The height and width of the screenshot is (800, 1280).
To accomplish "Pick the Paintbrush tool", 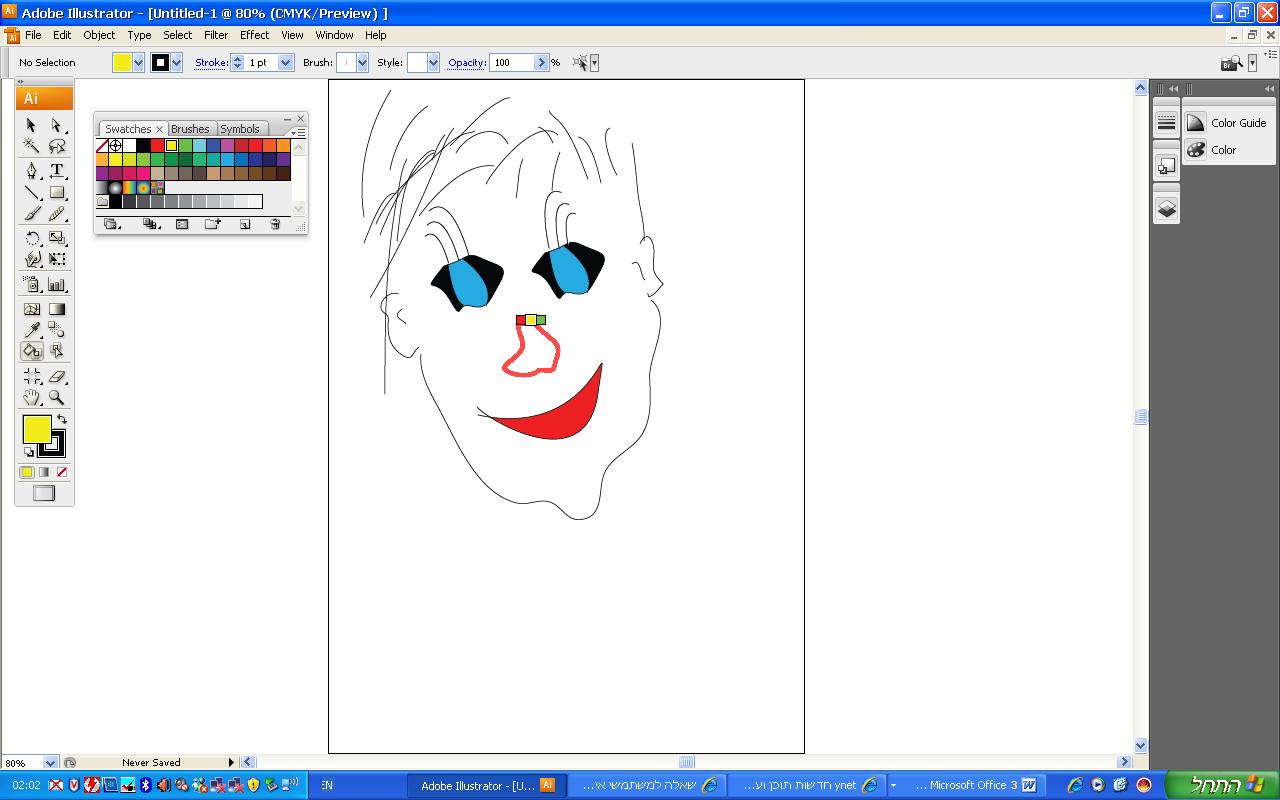I will point(32,213).
